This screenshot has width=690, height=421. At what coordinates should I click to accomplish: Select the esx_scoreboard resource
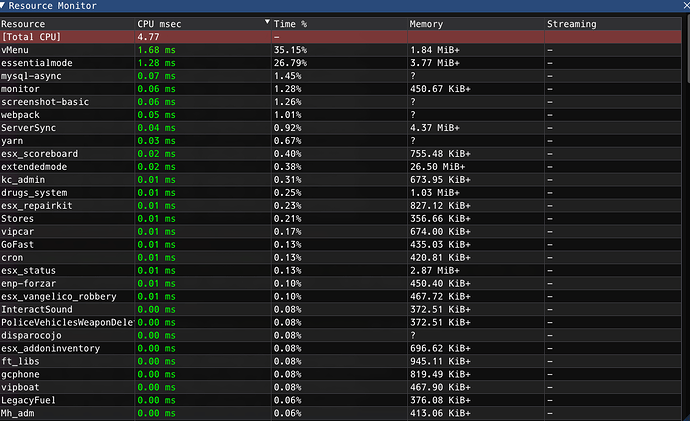39,154
